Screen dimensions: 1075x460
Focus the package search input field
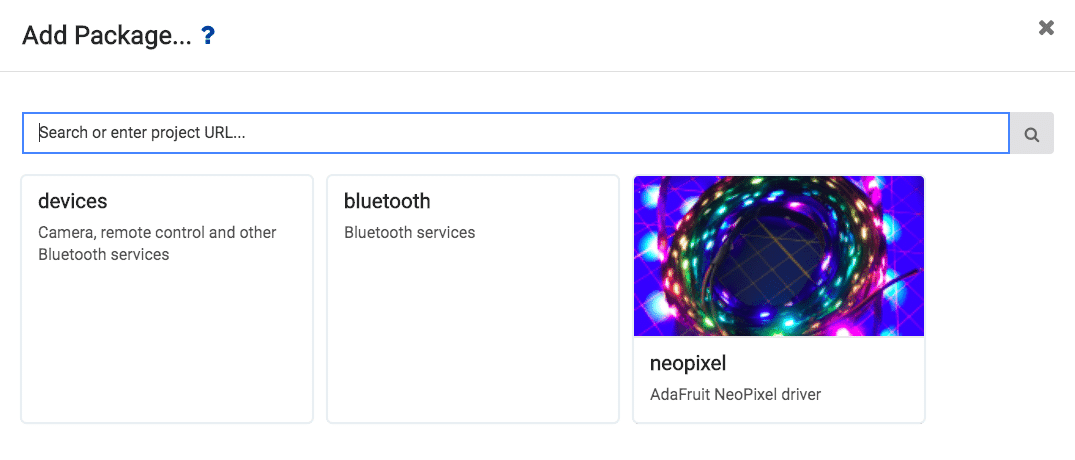(515, 133)
